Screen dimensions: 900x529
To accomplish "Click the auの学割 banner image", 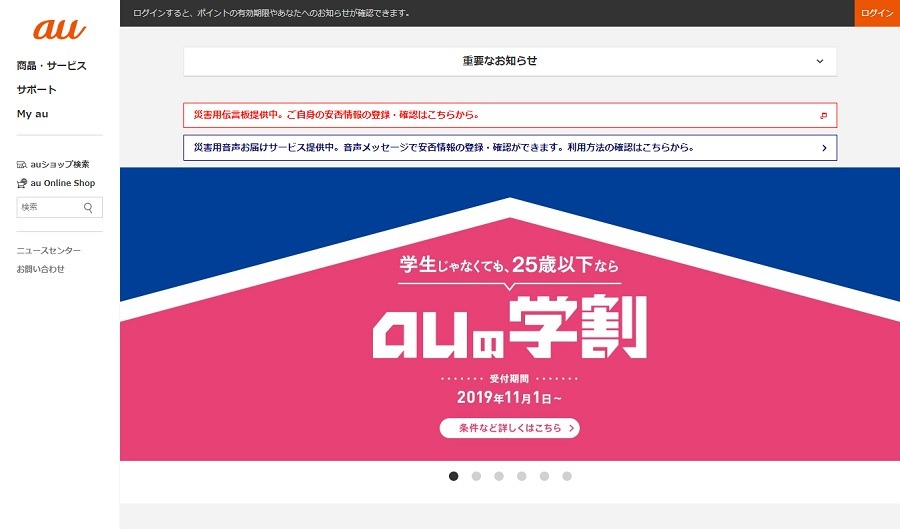I will click(x=510, y=314).
